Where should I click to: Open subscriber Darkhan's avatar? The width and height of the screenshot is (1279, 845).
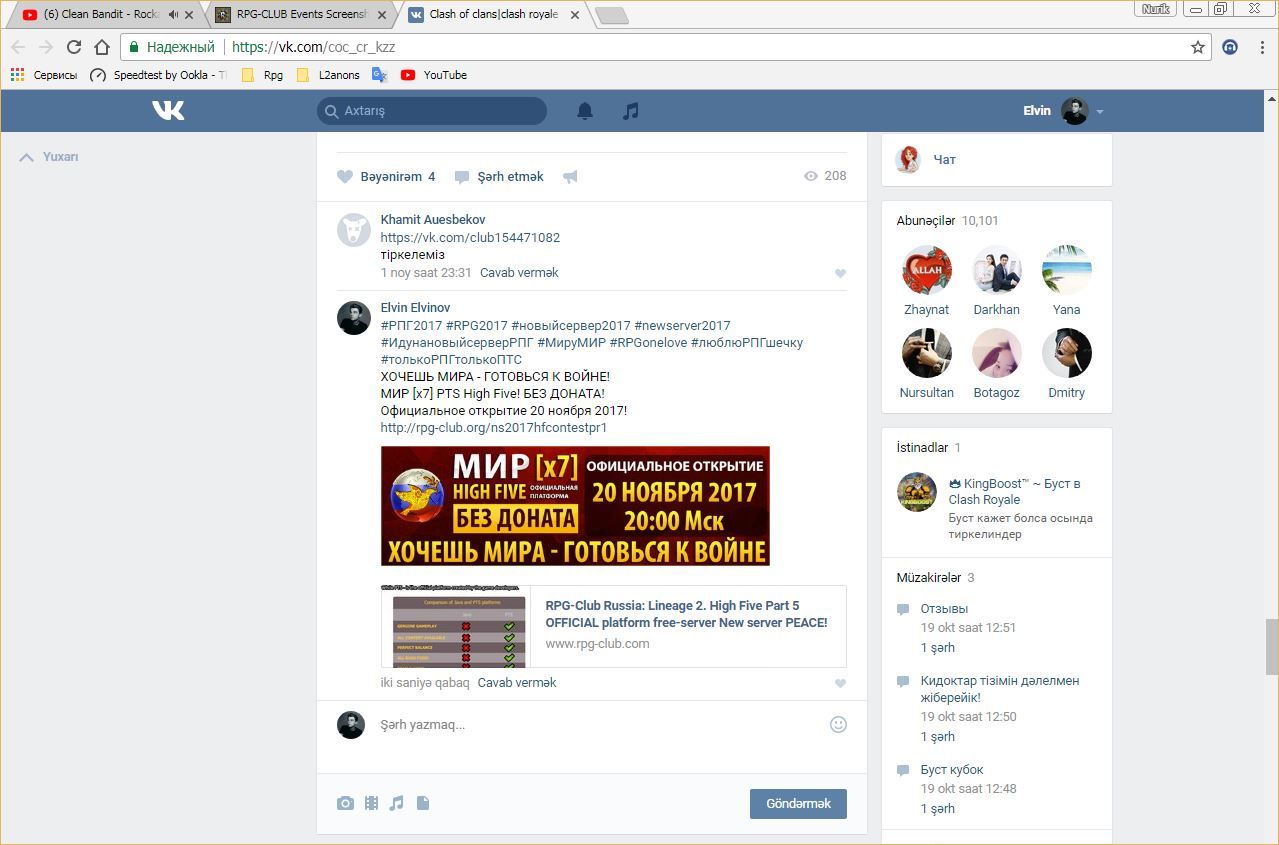coord(997,270)
